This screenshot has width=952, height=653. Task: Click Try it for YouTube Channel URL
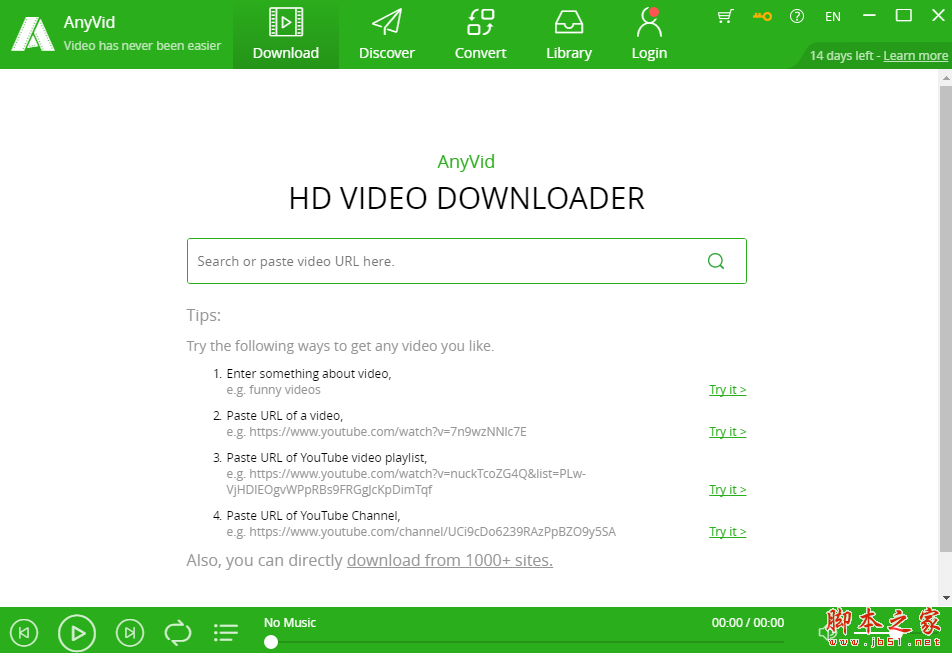pyautogui.click(x=728, y=532)
